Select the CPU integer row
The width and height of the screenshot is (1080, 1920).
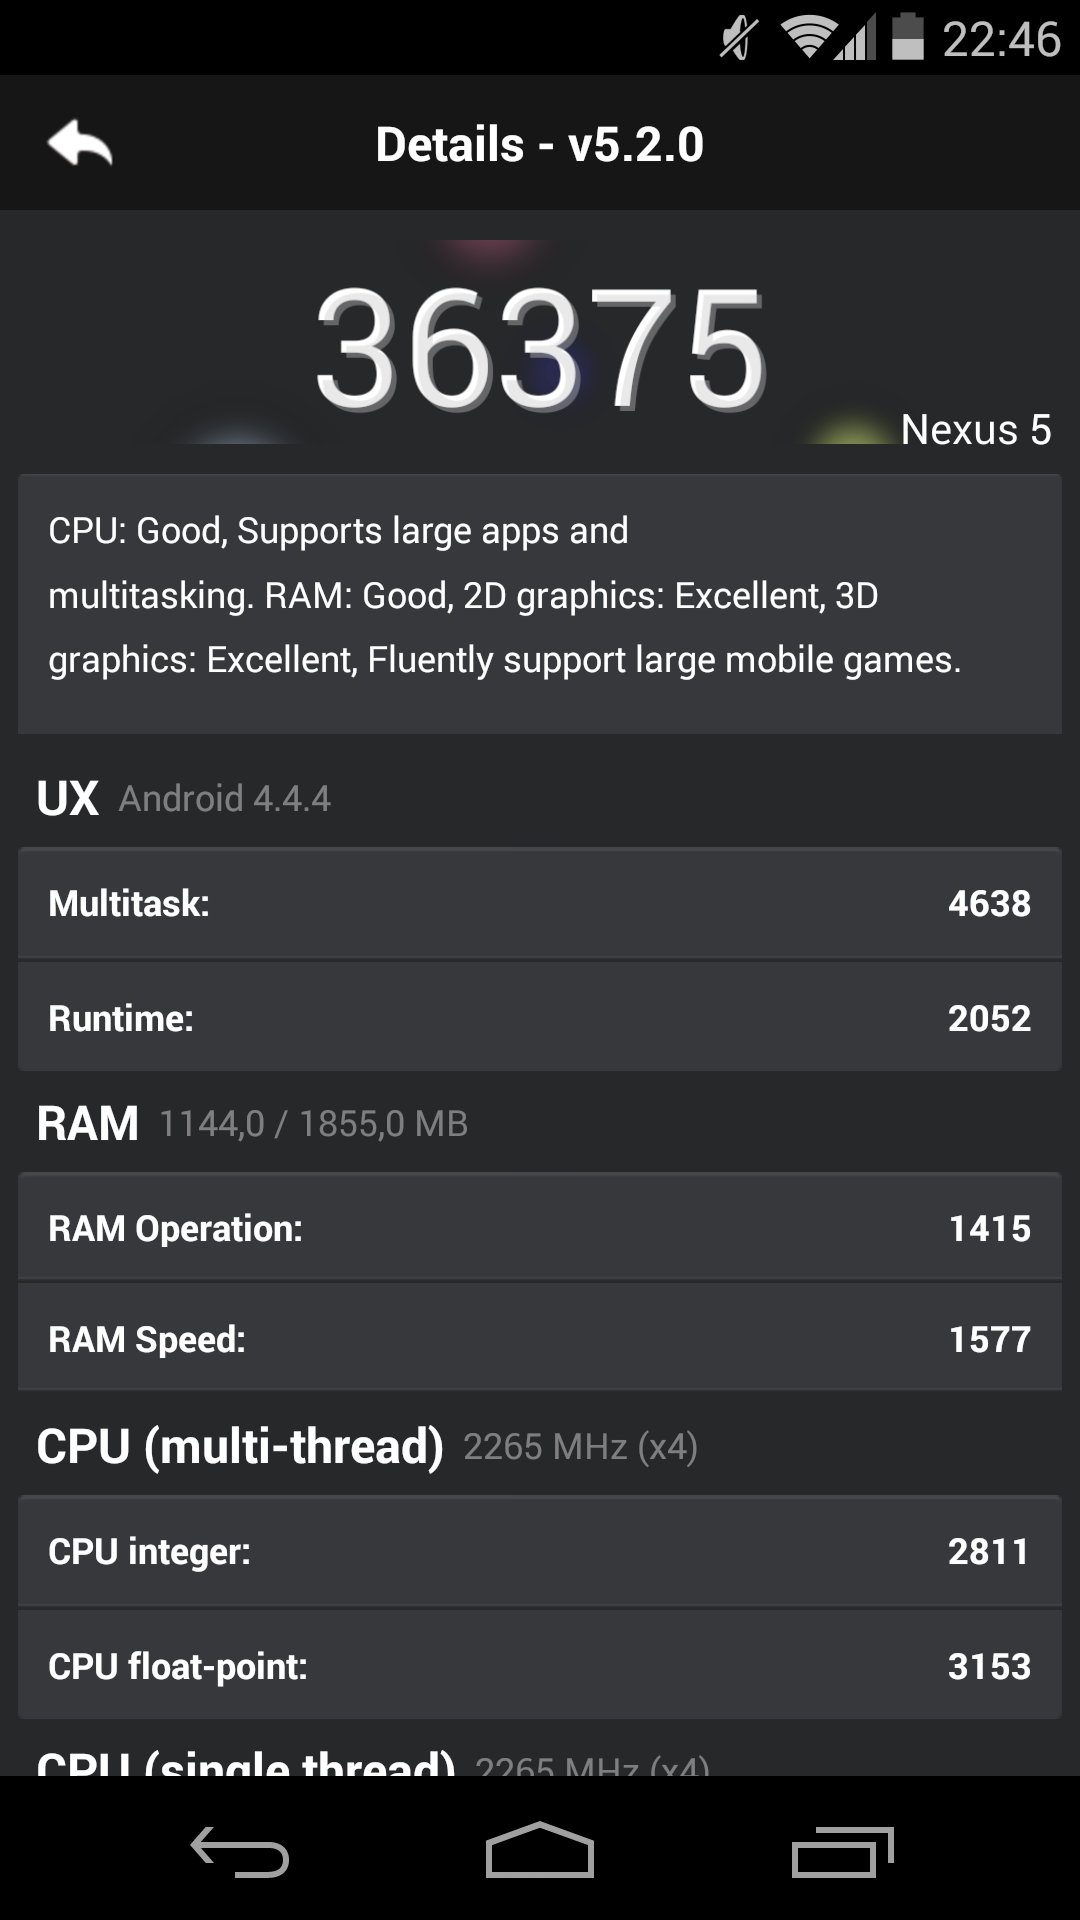pyautogui.click(x=540, y=1551)
